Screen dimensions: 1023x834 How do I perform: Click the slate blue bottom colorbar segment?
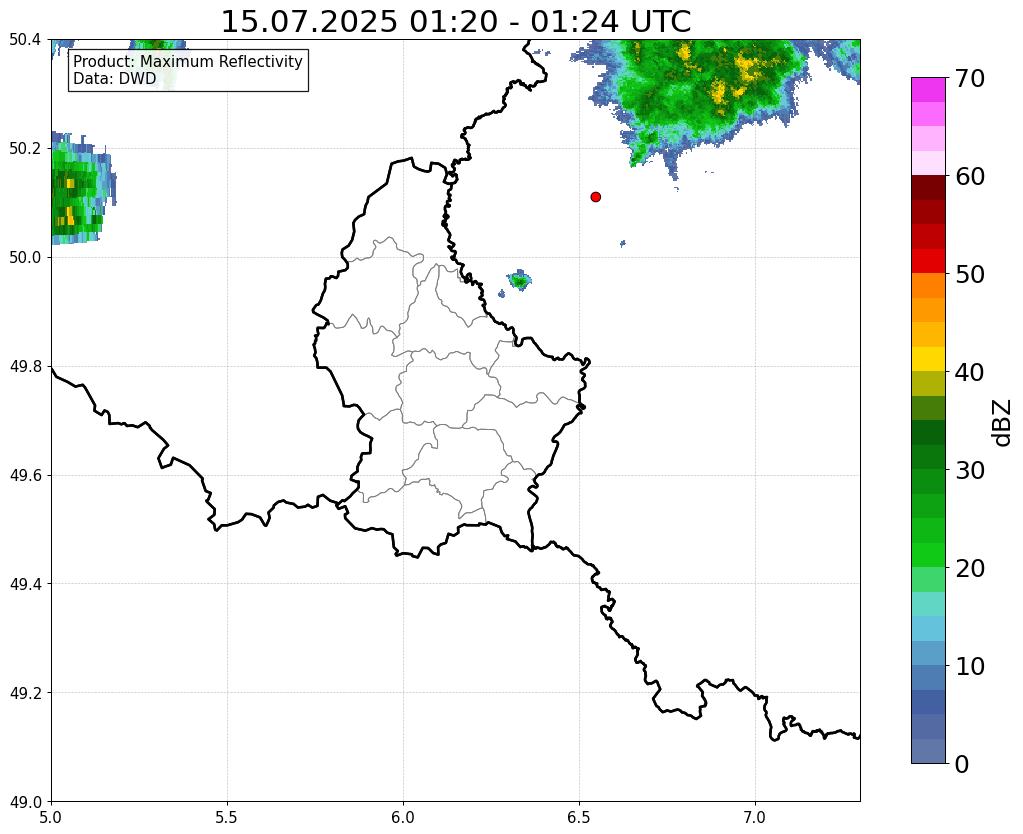click(928, 750)
